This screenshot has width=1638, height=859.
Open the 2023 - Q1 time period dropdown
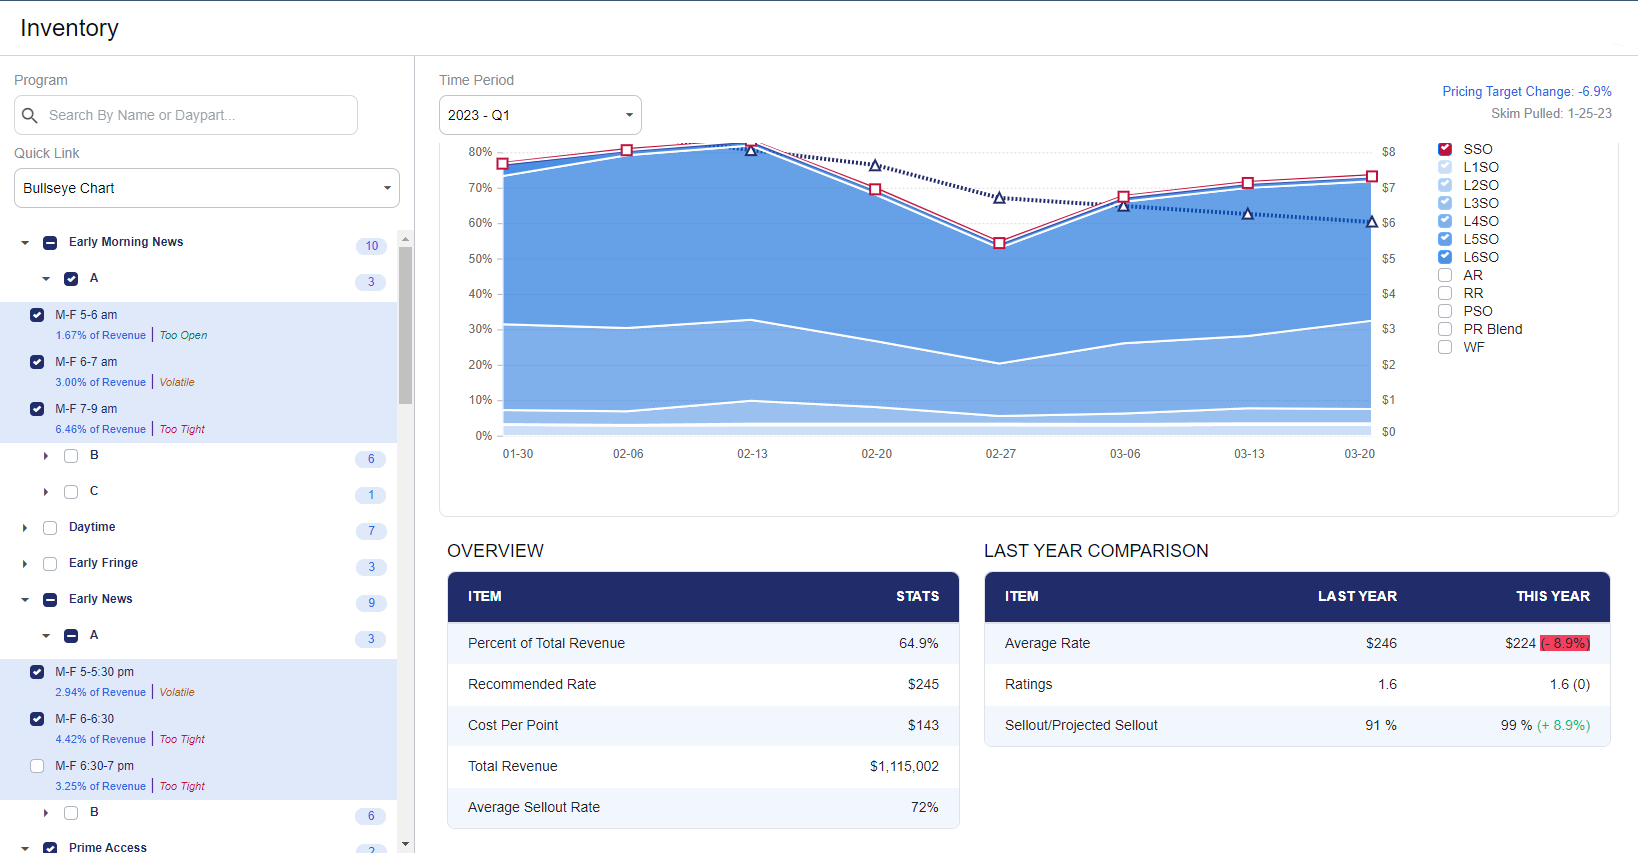(540, 115)
